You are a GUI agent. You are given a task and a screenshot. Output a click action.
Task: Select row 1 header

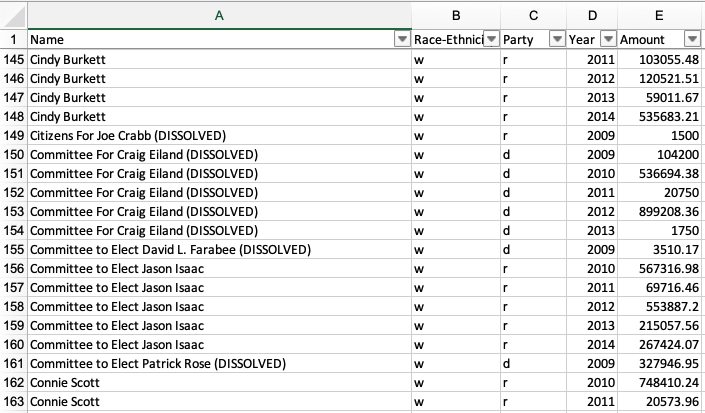[x=13, y=40]
